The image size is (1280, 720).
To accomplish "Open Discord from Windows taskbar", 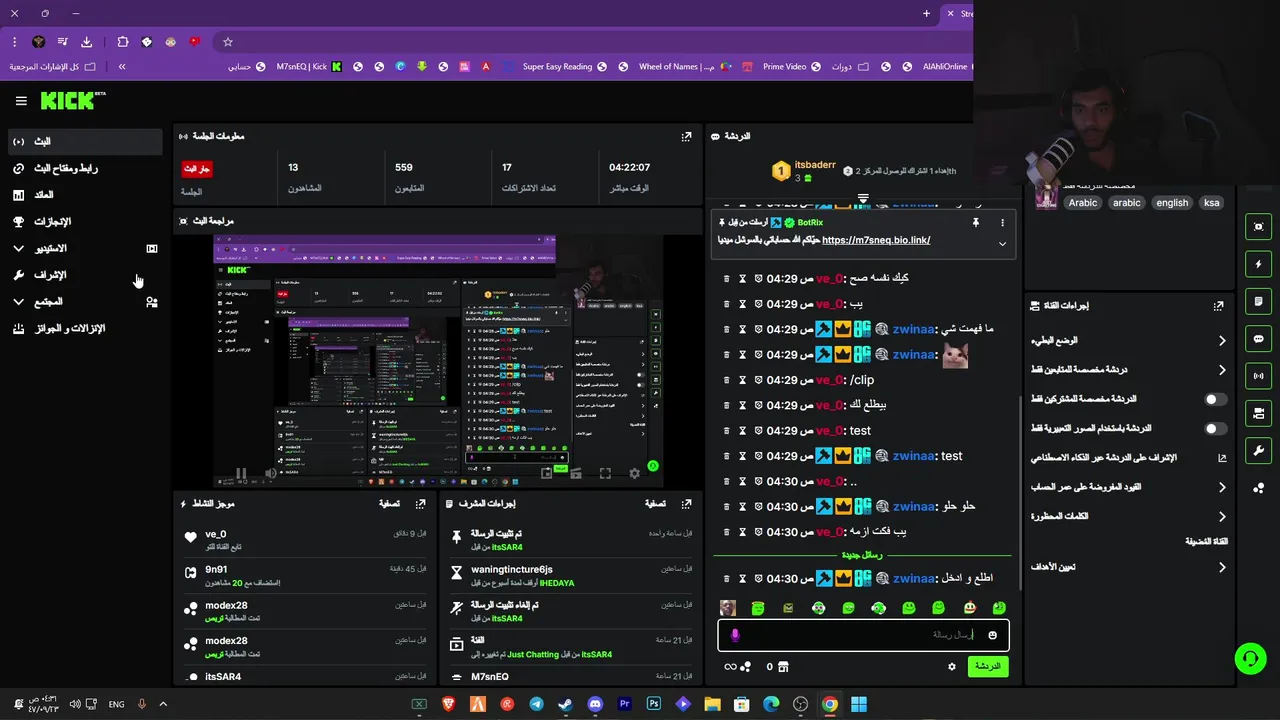I will [595, 704].
